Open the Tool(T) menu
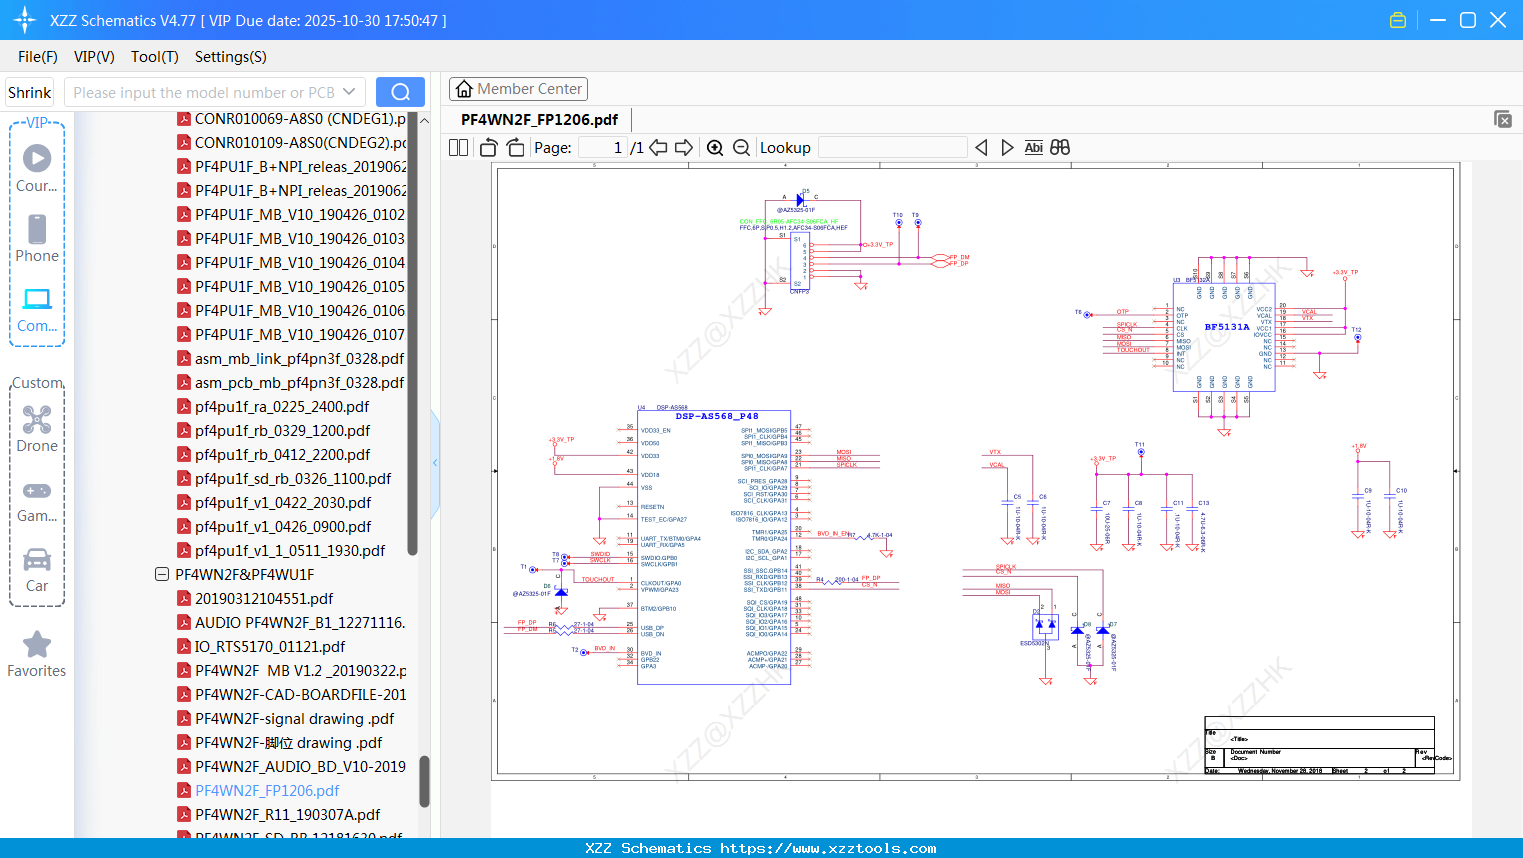 click(154, 57)
